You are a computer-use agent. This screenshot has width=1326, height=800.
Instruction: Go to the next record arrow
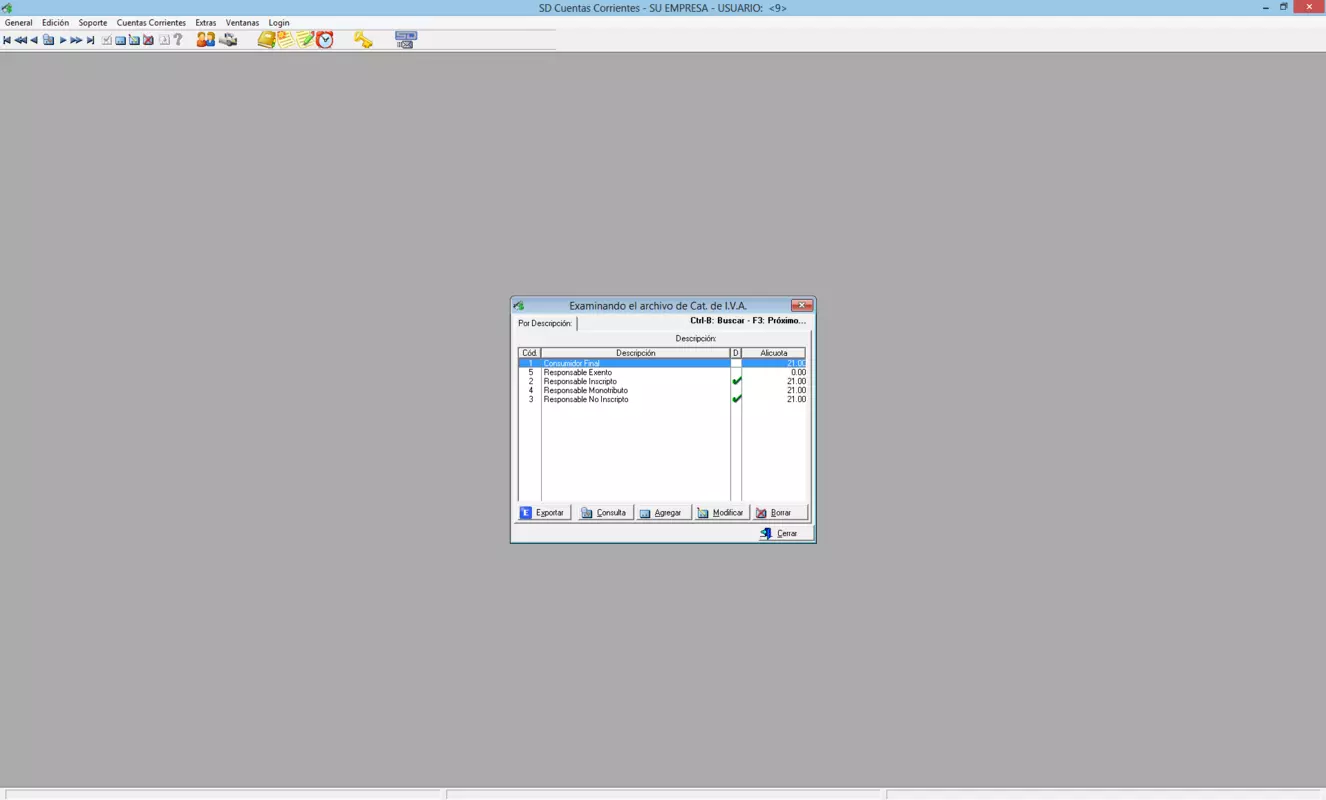pos(62,40)
